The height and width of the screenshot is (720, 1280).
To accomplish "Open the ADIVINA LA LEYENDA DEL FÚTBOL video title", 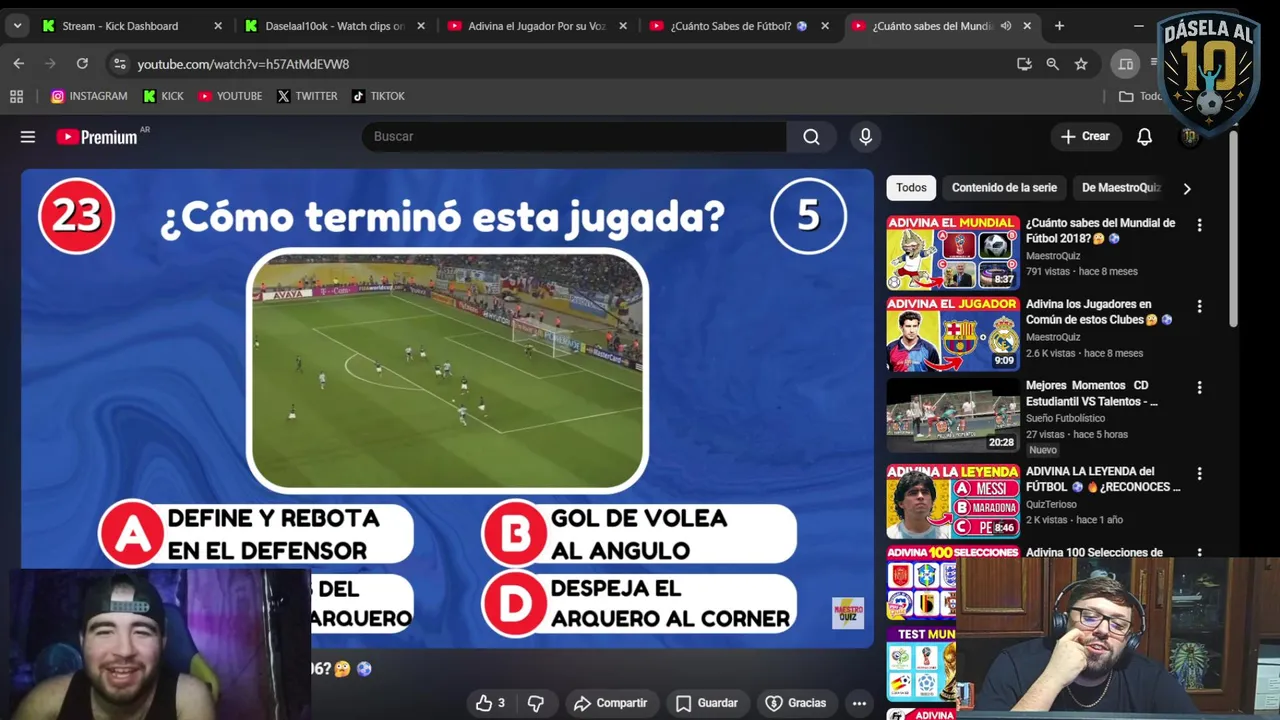I will point(1103,479).
